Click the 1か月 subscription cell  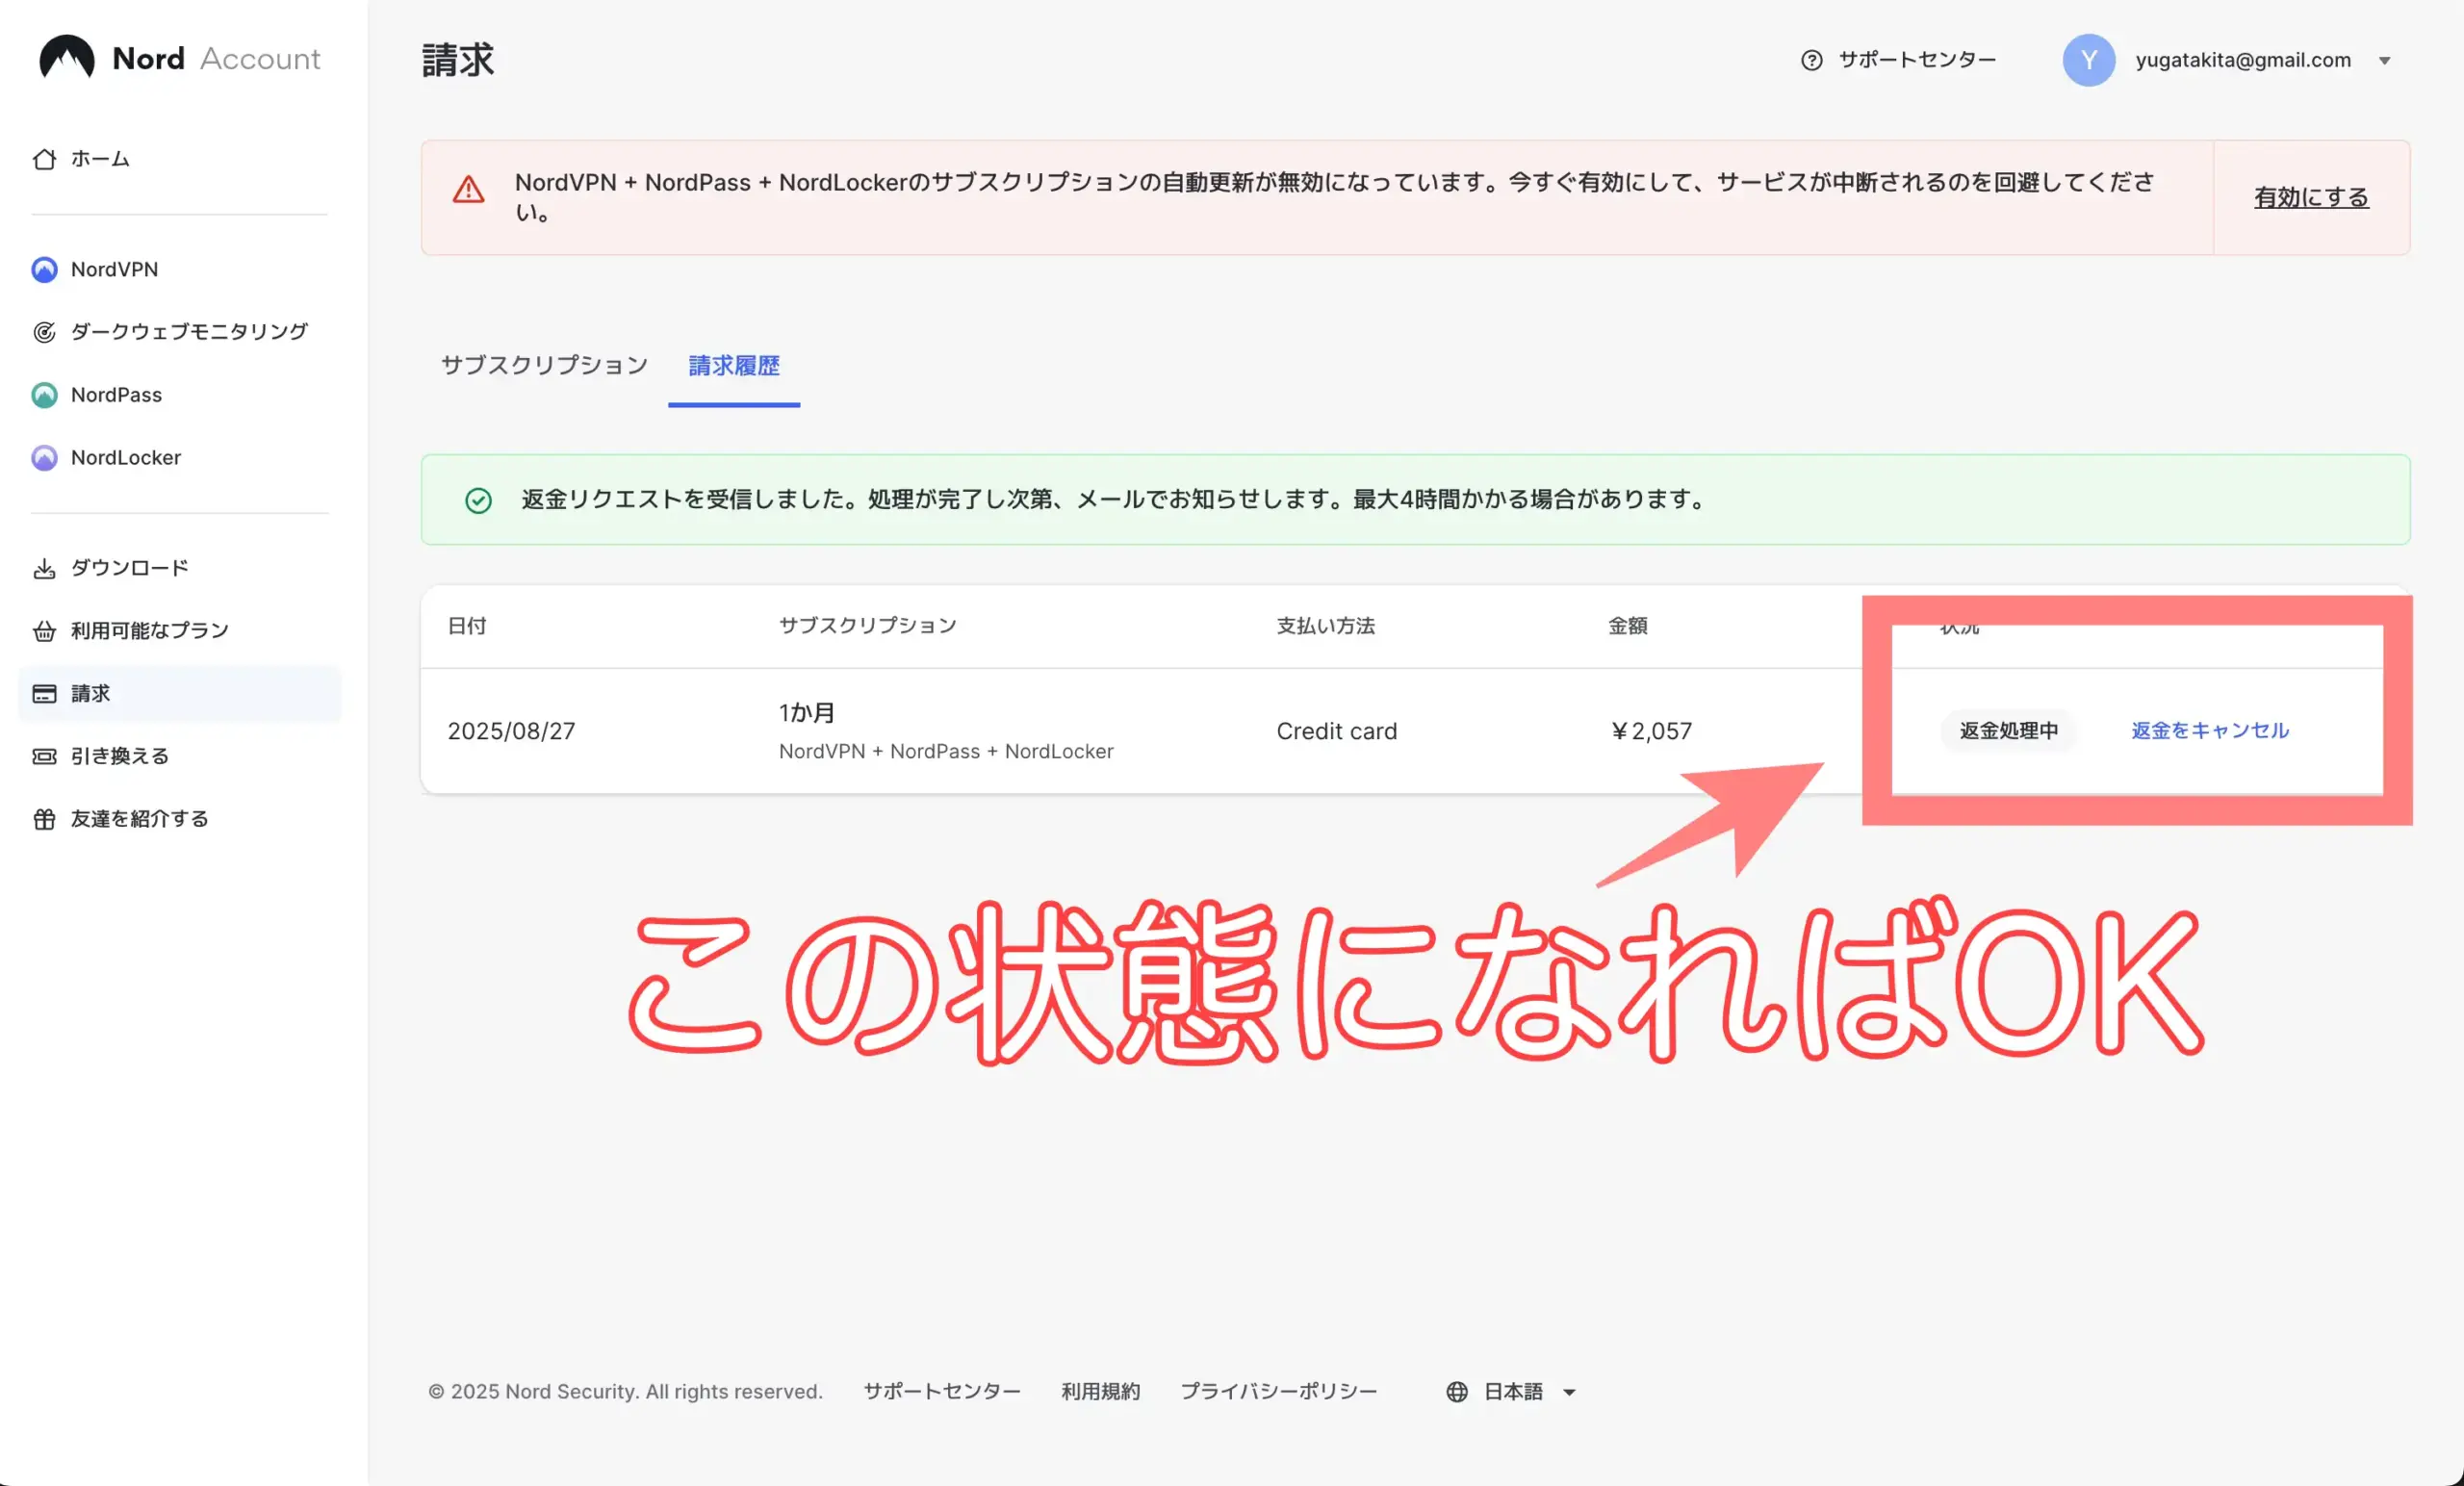[807, 713]
